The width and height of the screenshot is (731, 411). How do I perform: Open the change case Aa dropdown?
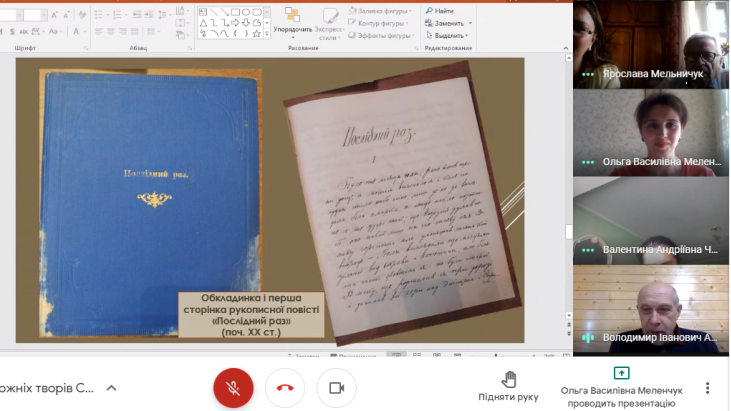(55, 32)
